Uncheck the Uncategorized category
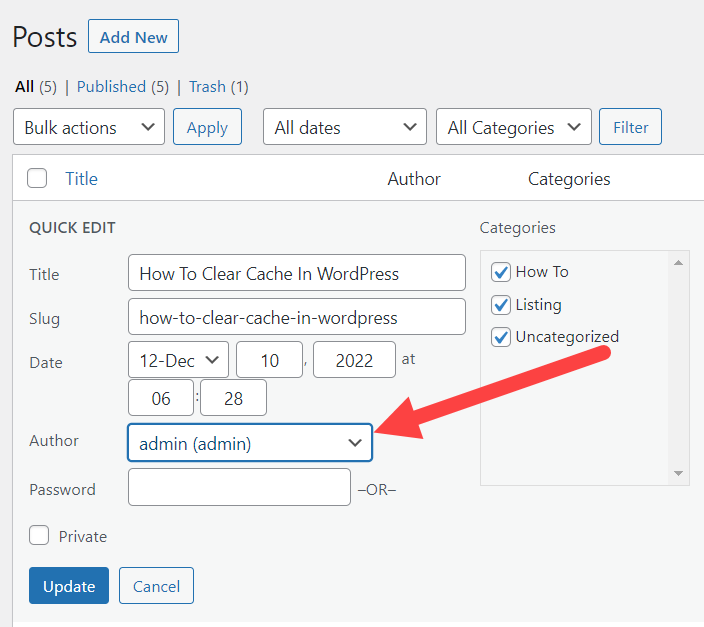Screen dimensions: 704x627 [x=501, y=337]
